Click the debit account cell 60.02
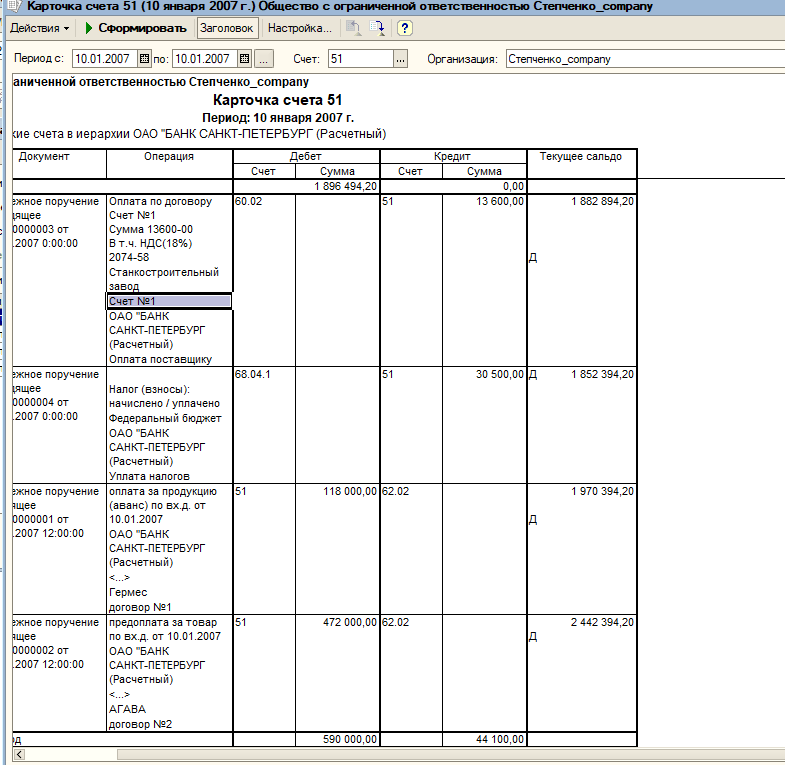This screenshot has height=765, width=785. coord(248,201)
